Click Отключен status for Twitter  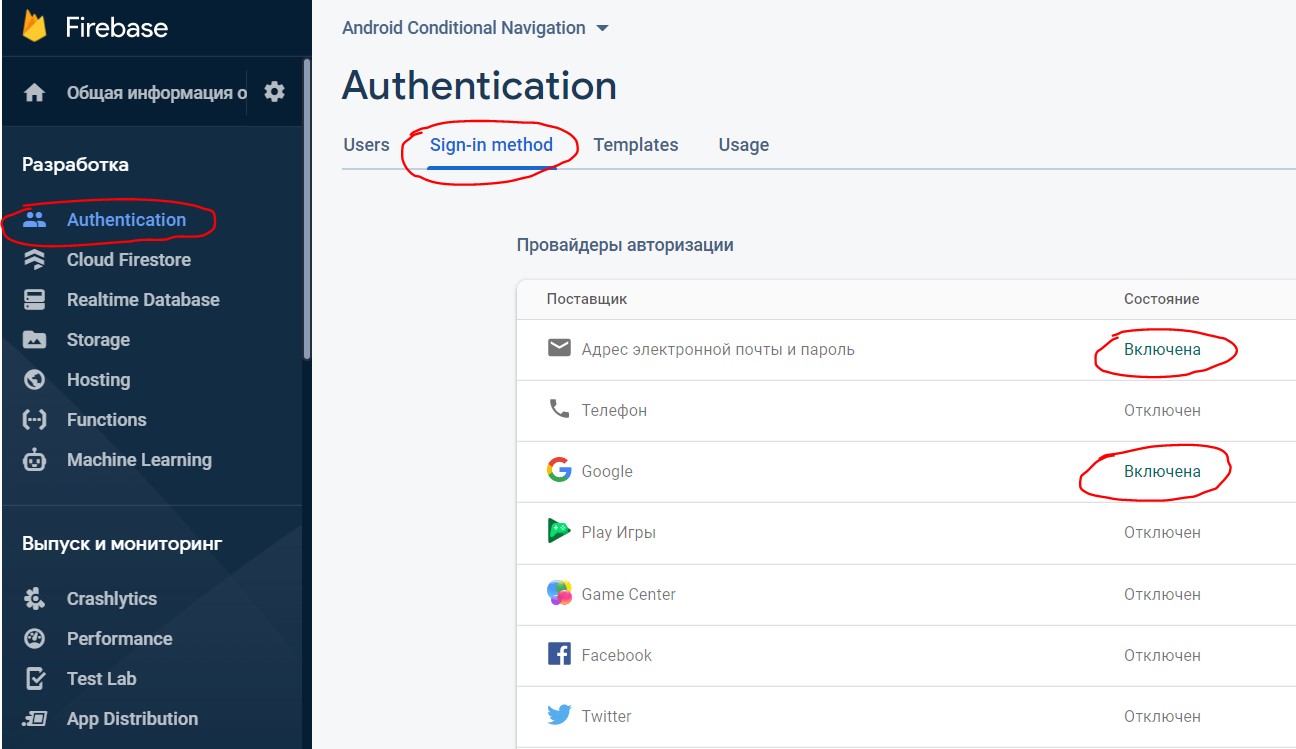coord(1162,716)
